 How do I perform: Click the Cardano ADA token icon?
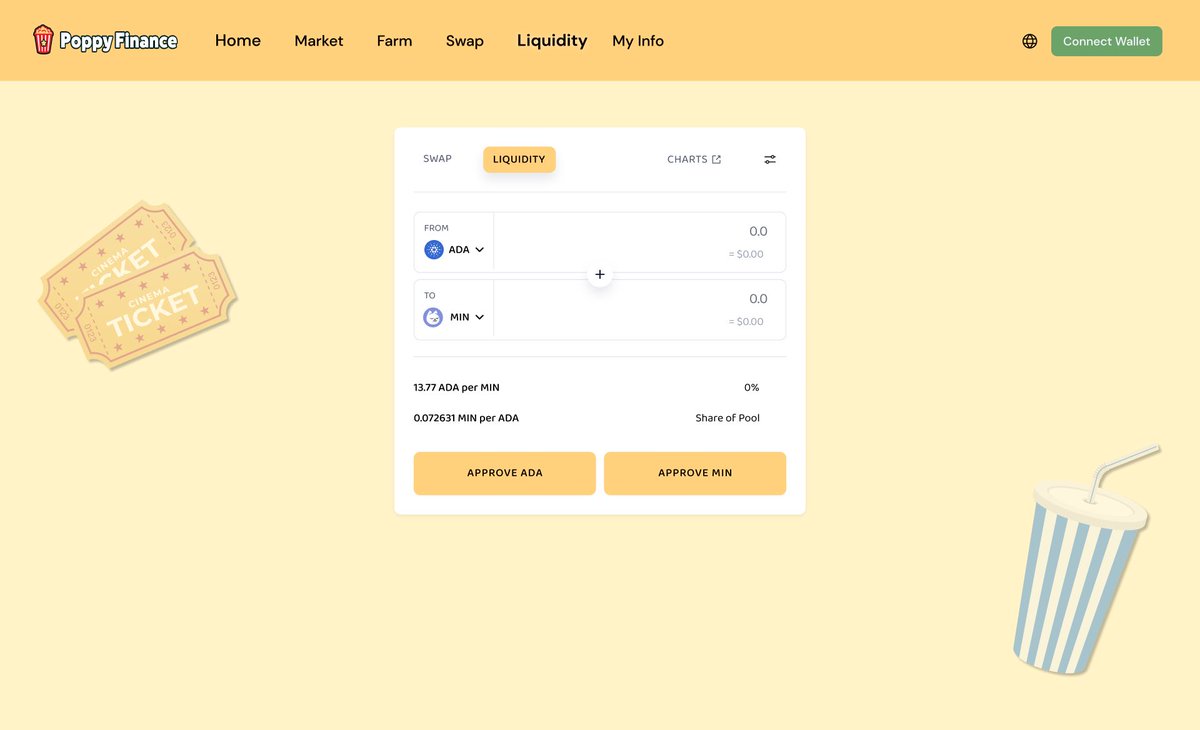(x=433, y=249)
